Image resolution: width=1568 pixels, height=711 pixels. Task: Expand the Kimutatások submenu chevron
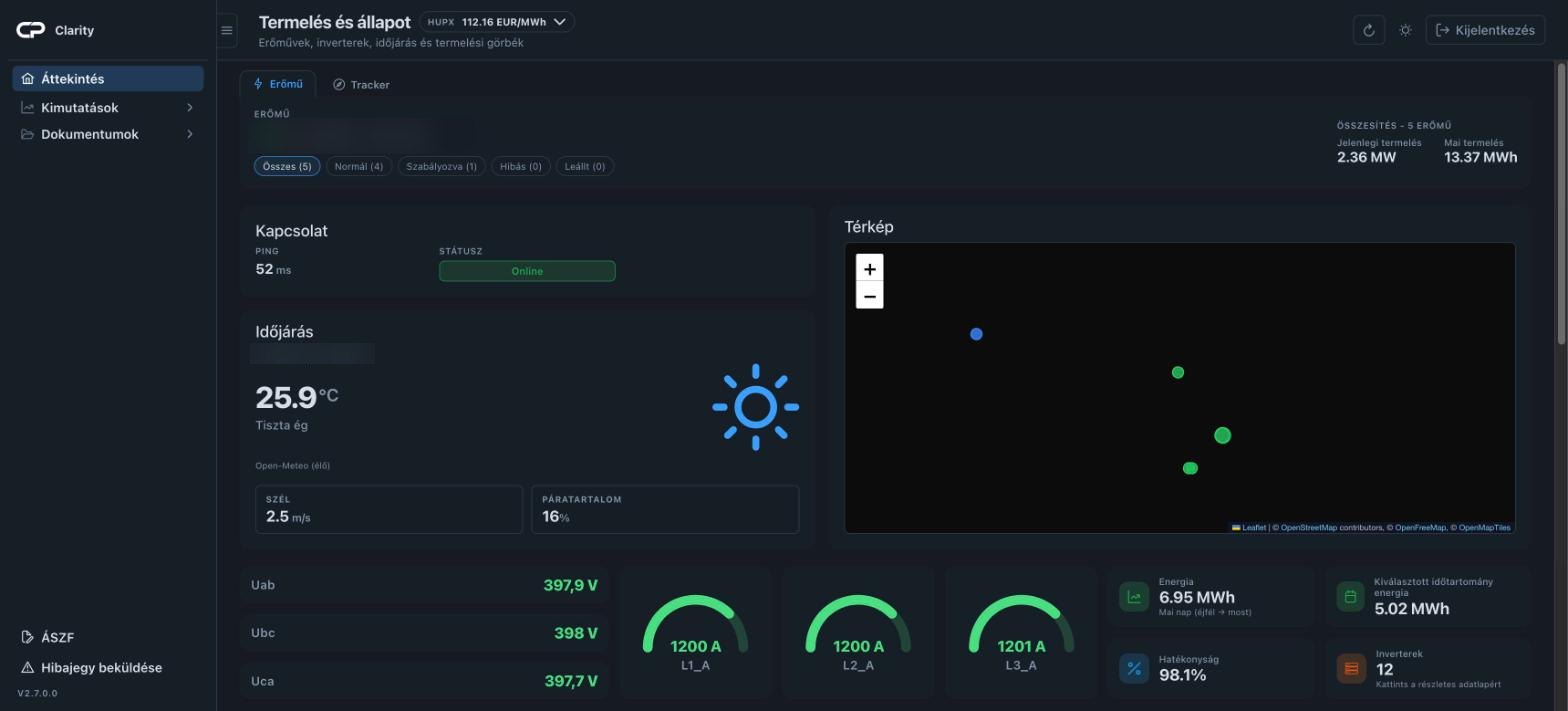tap(190, 108)
